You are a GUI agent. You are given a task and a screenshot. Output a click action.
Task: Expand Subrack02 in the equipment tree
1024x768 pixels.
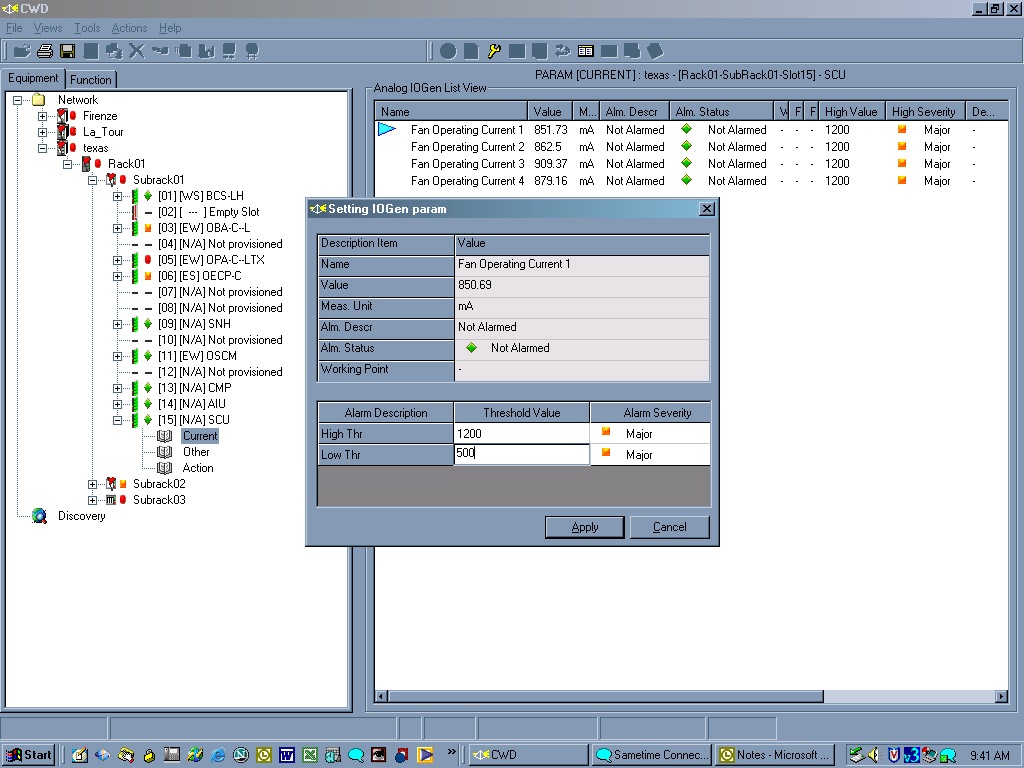coord(92,484)
